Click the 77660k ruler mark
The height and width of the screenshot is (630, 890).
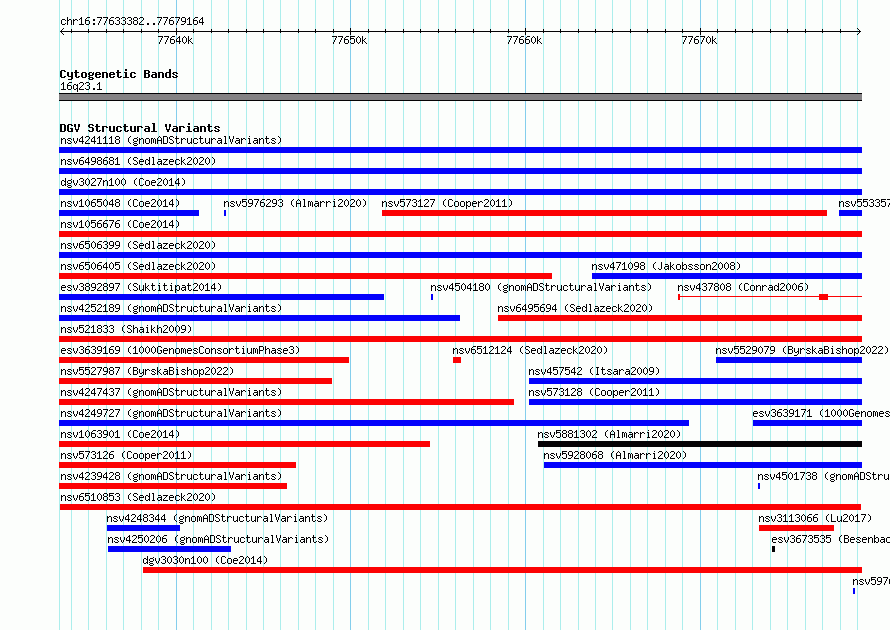click(x=524, y=40)
